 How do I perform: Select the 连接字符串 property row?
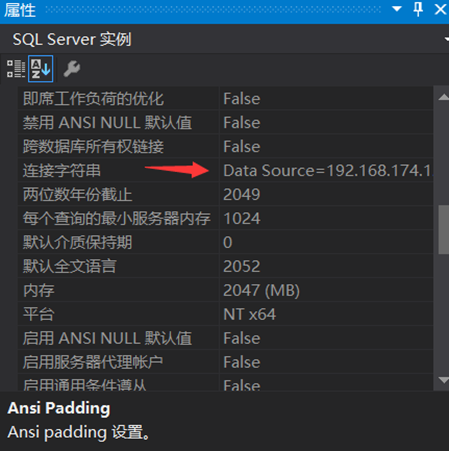coord(225,170)
